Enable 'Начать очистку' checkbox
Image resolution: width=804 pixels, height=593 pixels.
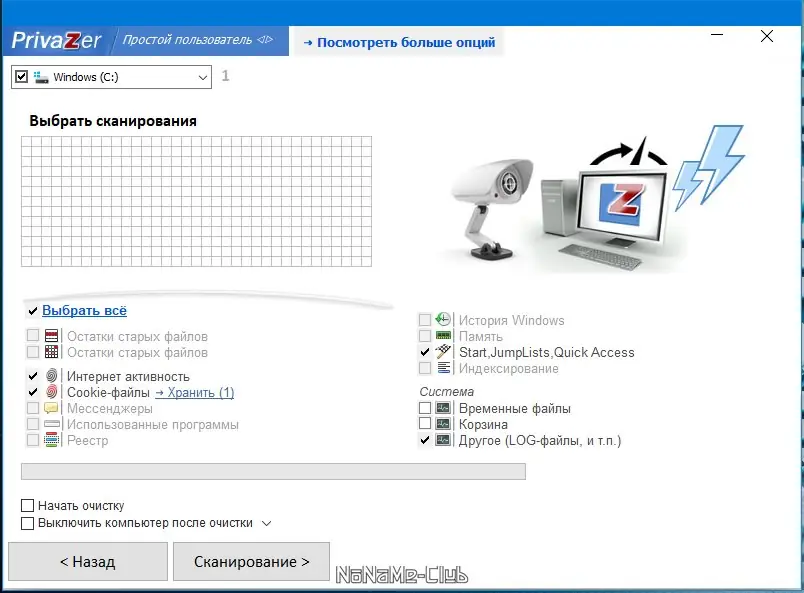[28, 506]
